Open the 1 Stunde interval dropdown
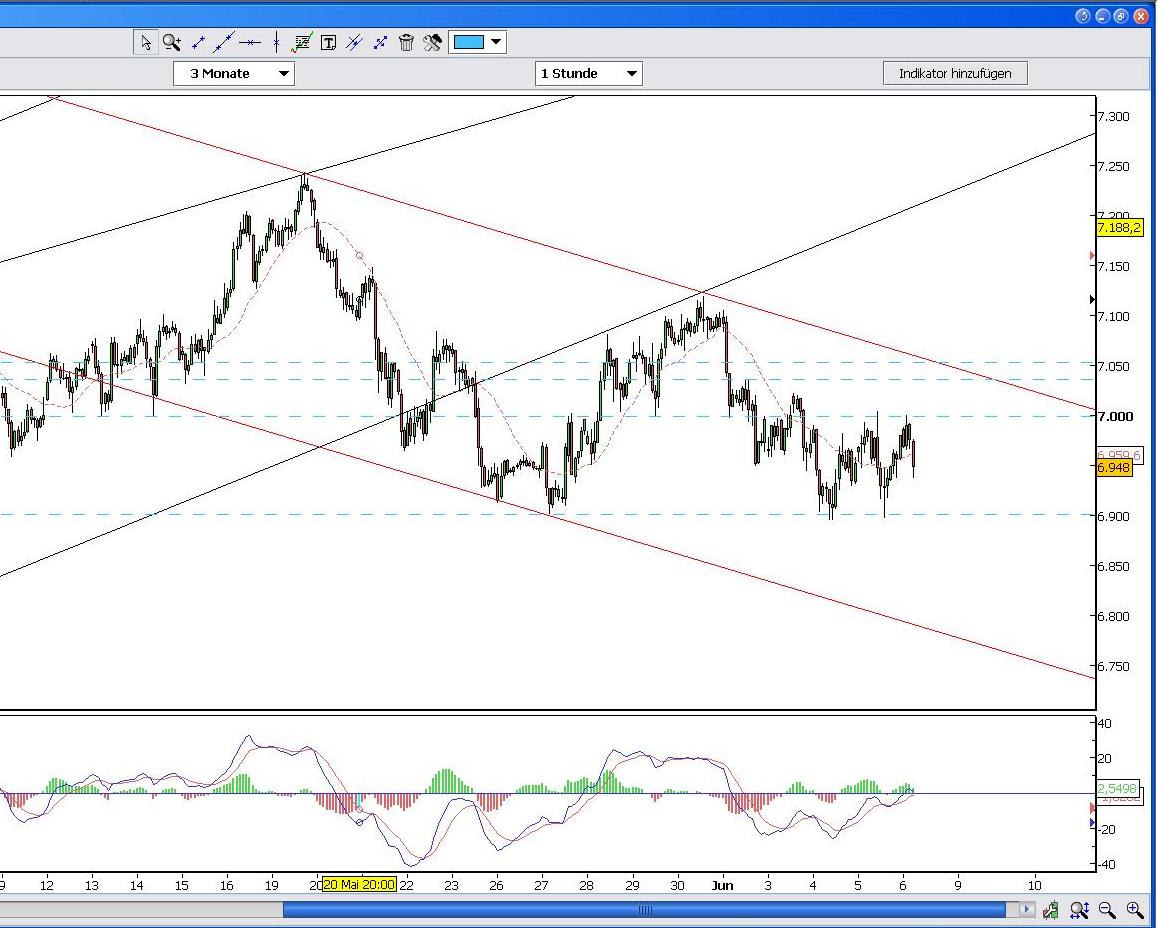 click(589, 73)
